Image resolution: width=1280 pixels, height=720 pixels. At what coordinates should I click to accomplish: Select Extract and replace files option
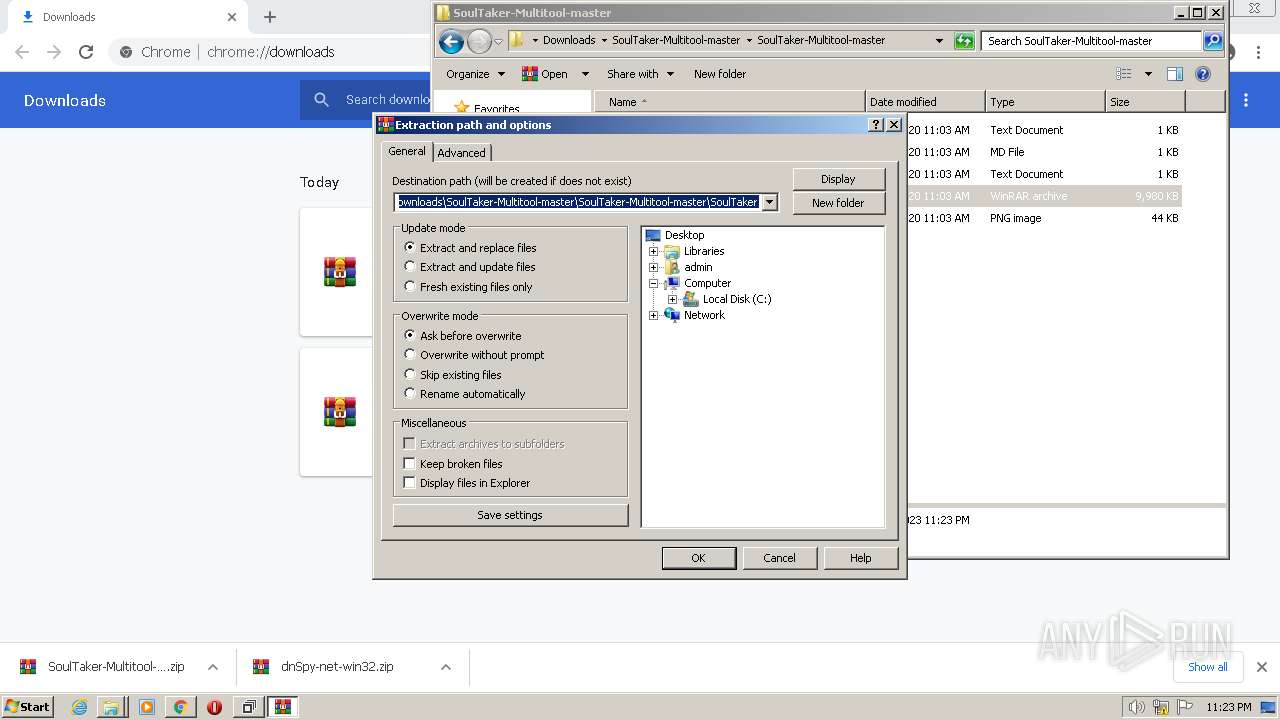(470, 248)
